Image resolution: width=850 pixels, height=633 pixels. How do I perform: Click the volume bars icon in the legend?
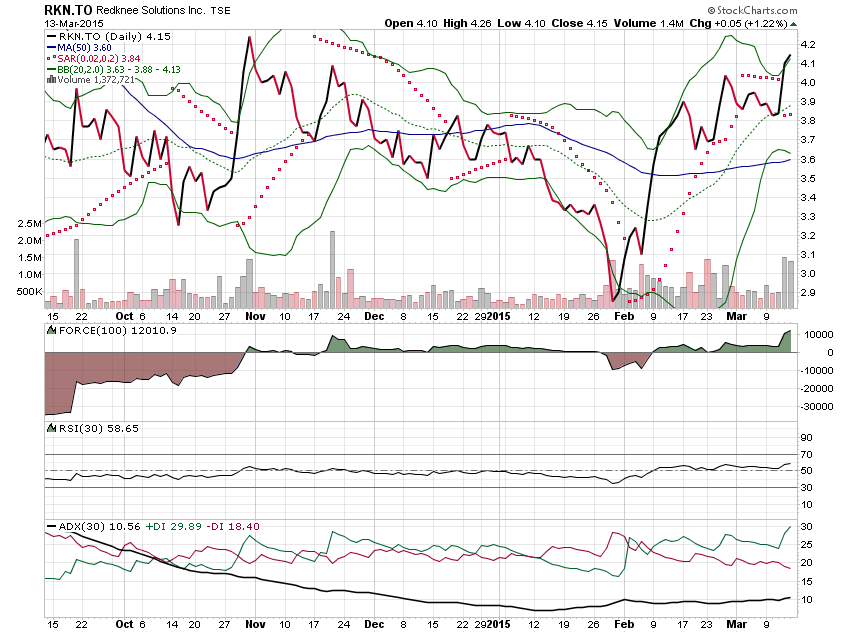[51, 80]
